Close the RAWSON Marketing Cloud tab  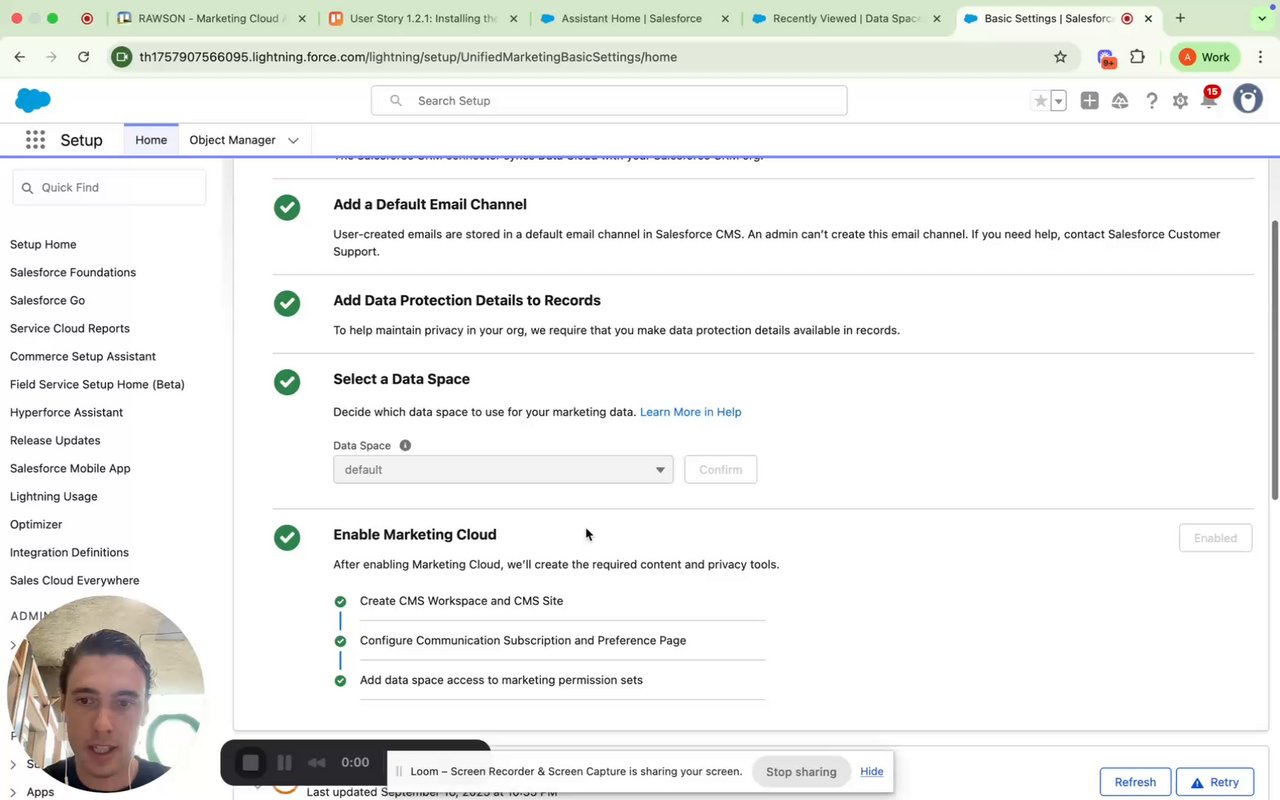coord(302,18)
